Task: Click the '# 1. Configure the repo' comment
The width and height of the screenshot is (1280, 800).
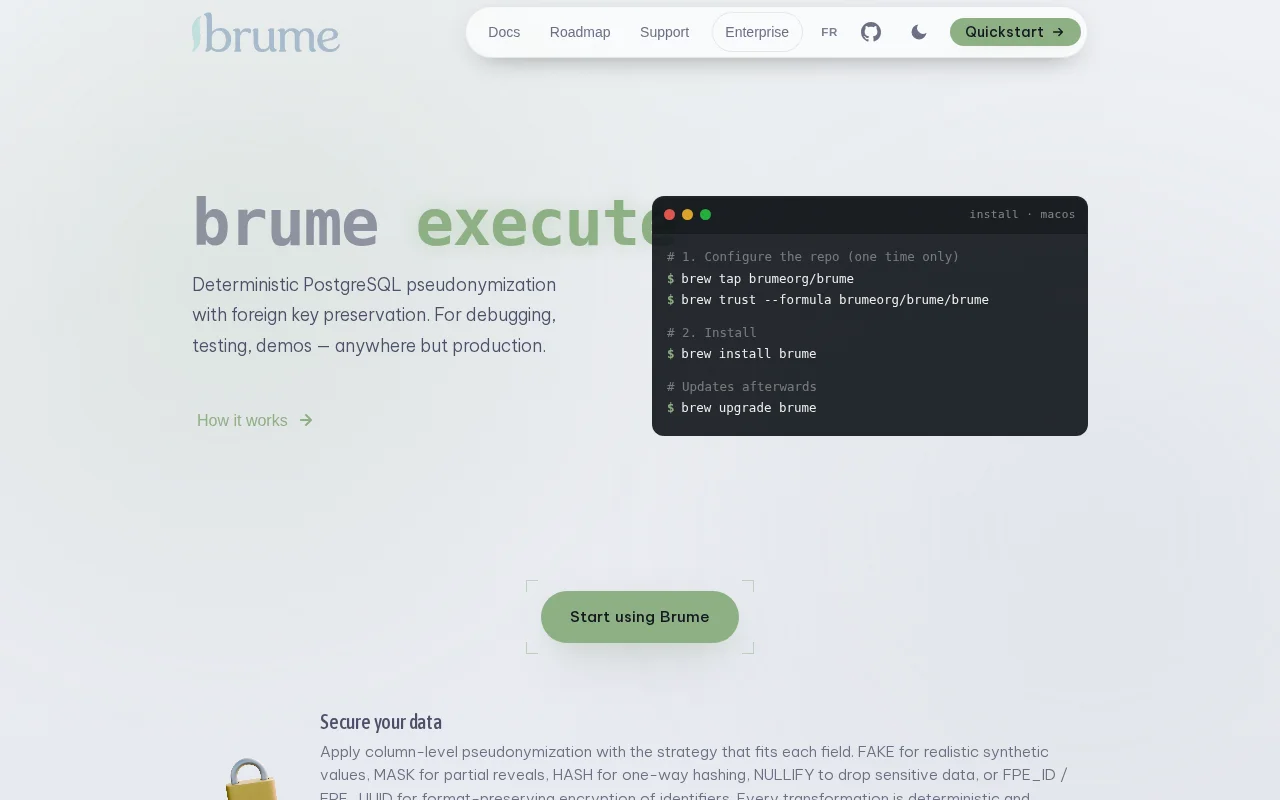Action: 813,256
